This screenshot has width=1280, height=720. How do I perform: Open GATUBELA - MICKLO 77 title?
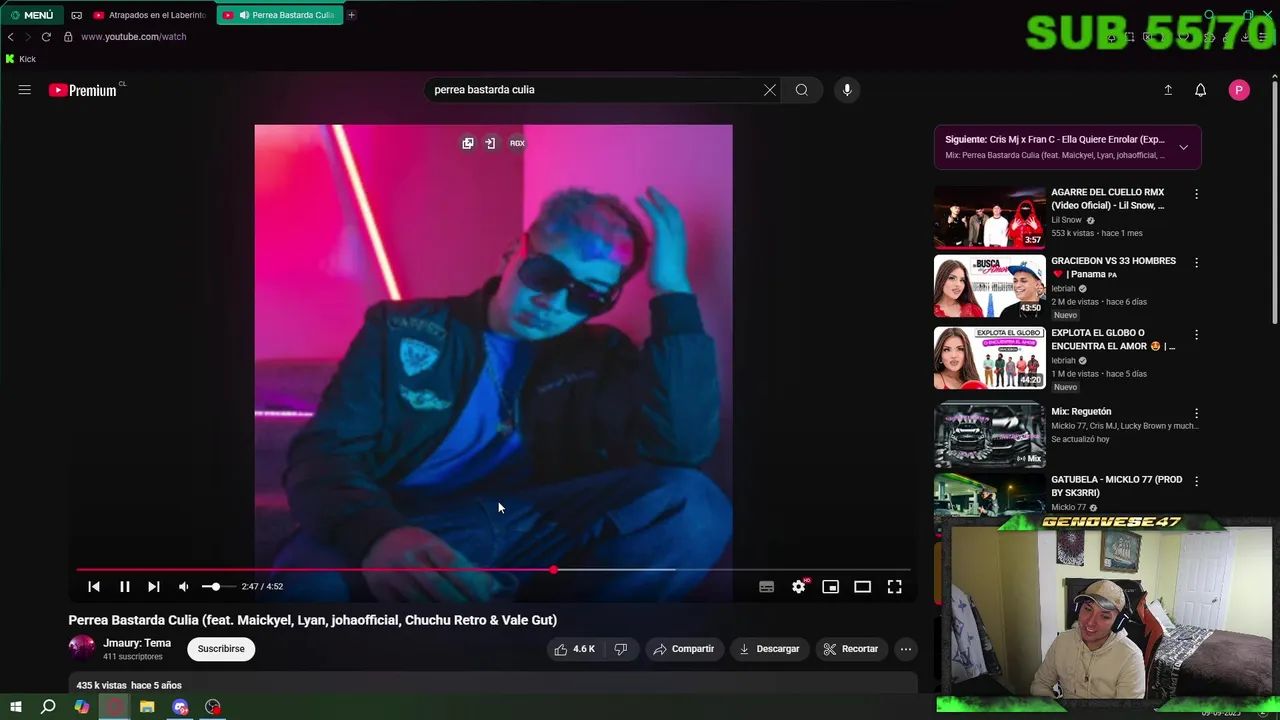pyautogui.click(x=1116, y=486)
